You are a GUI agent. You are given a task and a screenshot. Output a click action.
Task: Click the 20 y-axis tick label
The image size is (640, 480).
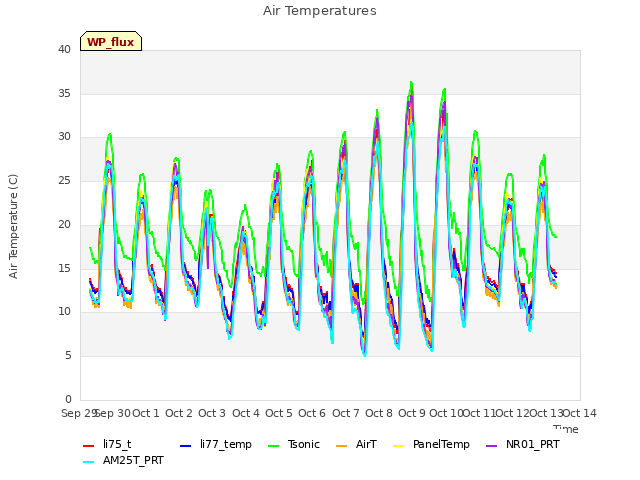tap(64, 224)
